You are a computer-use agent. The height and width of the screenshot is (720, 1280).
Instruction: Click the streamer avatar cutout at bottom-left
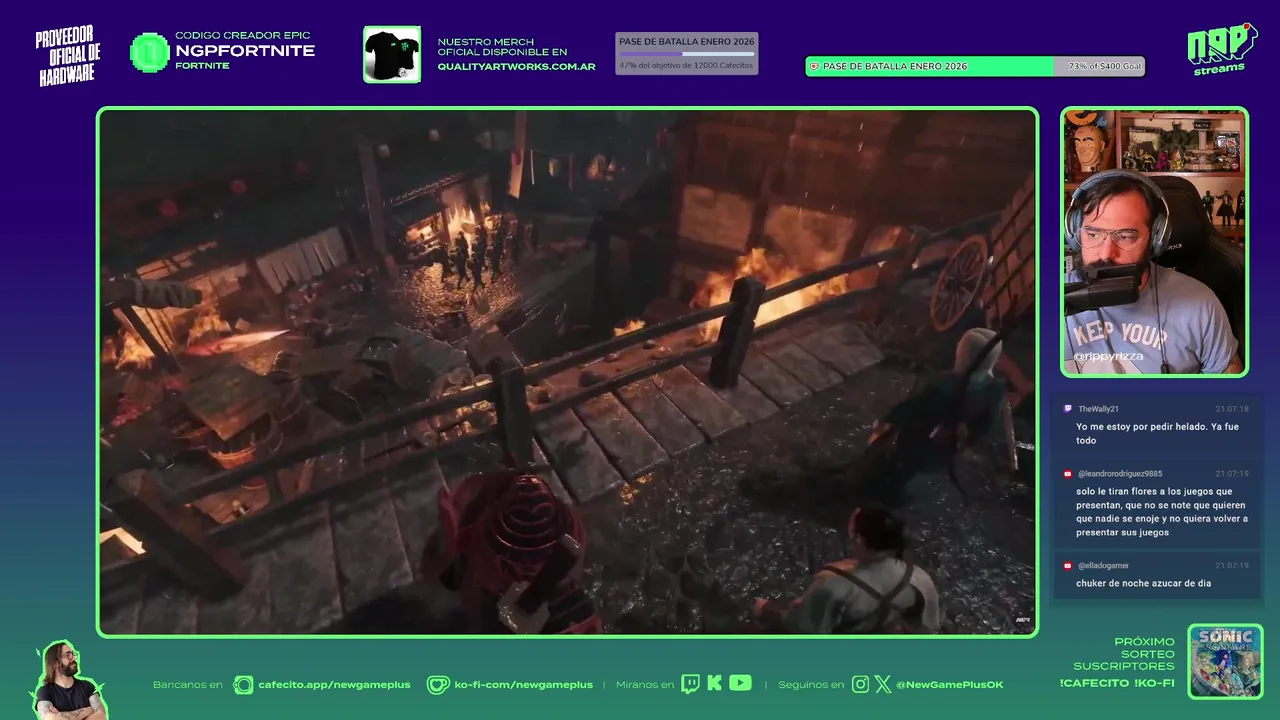click(68, 680)
